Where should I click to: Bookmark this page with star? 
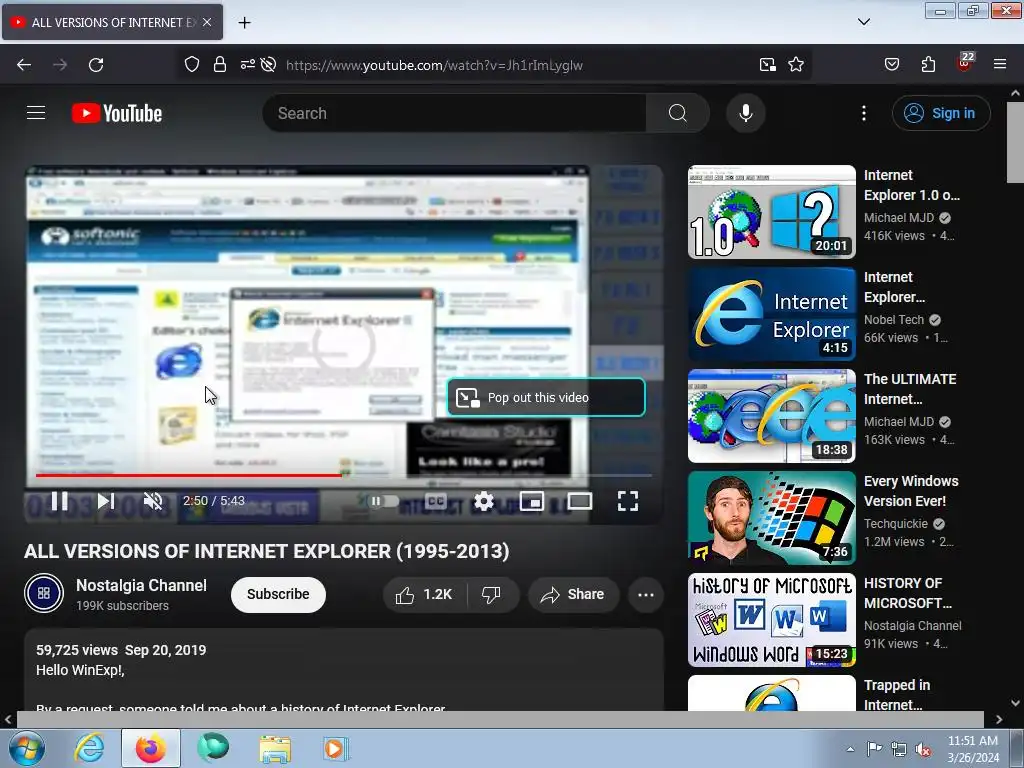(795, 65)
